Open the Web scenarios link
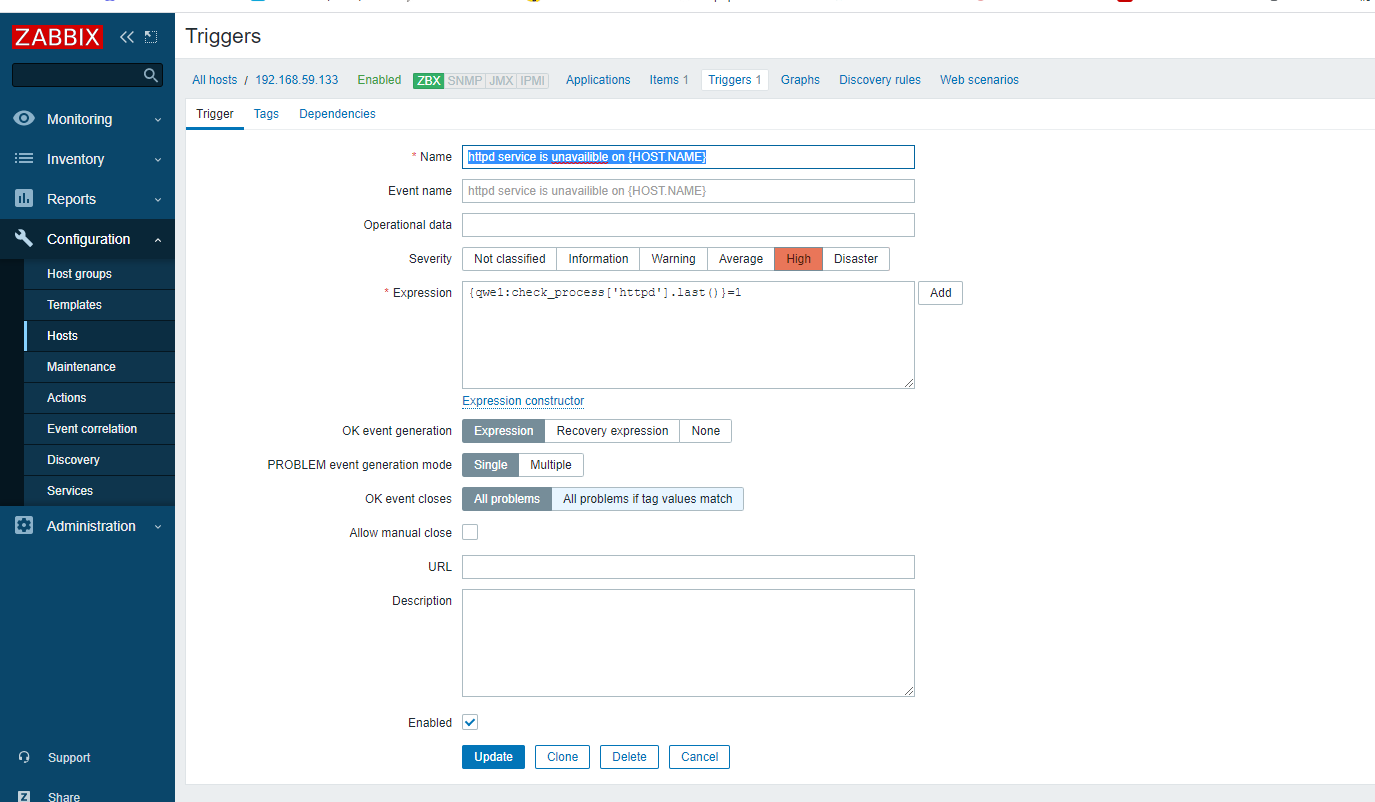The height and width of the screenshot is (802, 1375). (979, 80)
